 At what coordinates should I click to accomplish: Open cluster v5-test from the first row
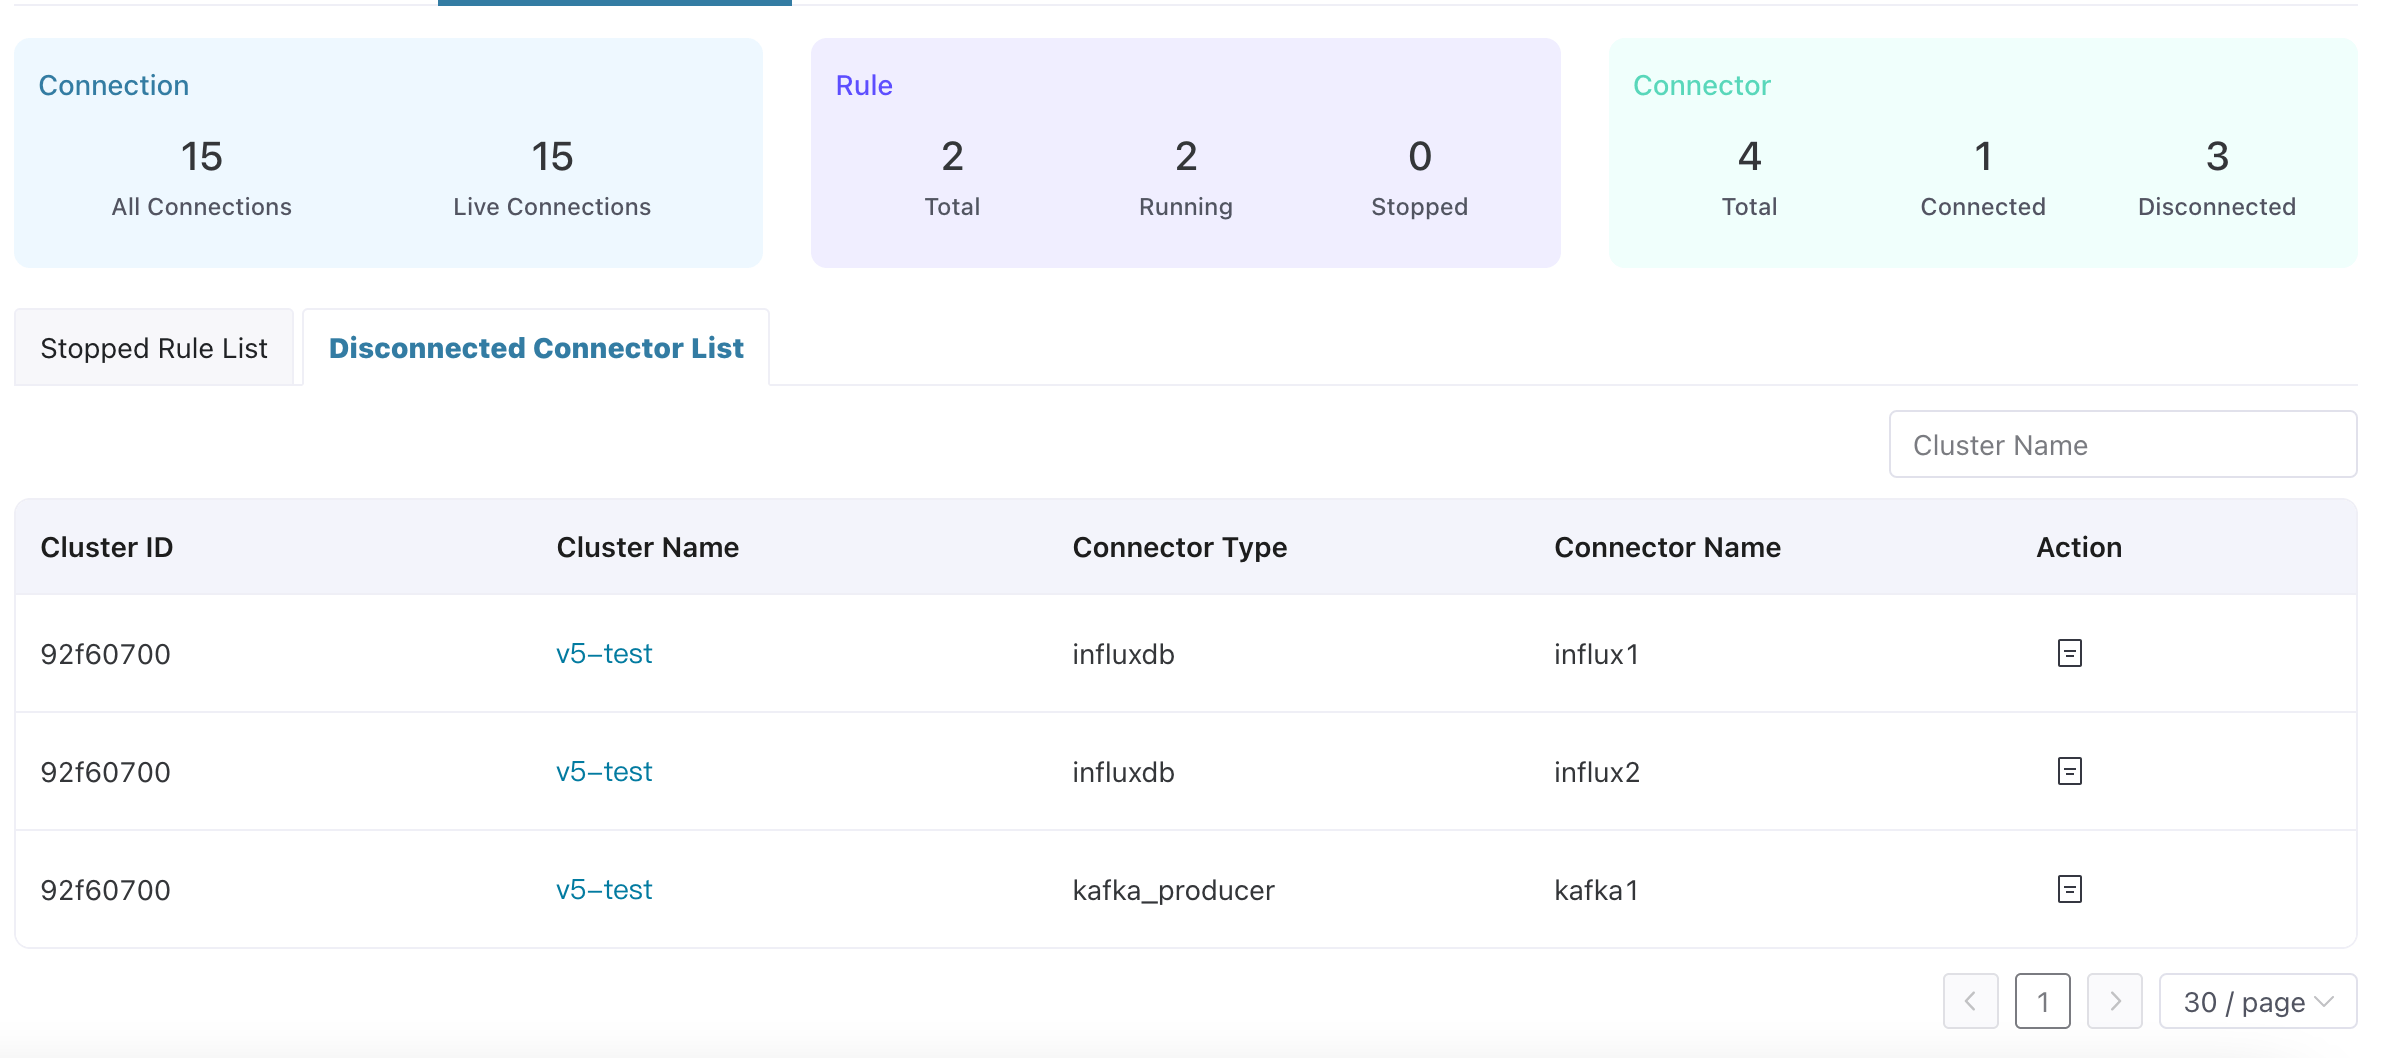point(604,653)
